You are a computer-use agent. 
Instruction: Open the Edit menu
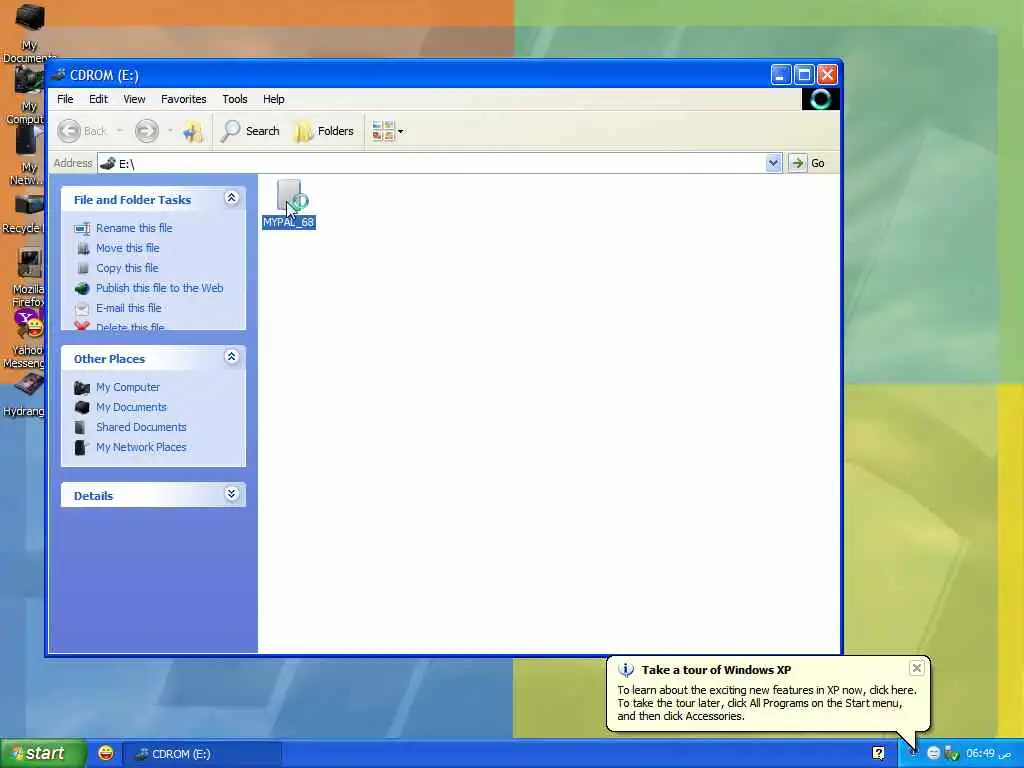coord(99,99)
